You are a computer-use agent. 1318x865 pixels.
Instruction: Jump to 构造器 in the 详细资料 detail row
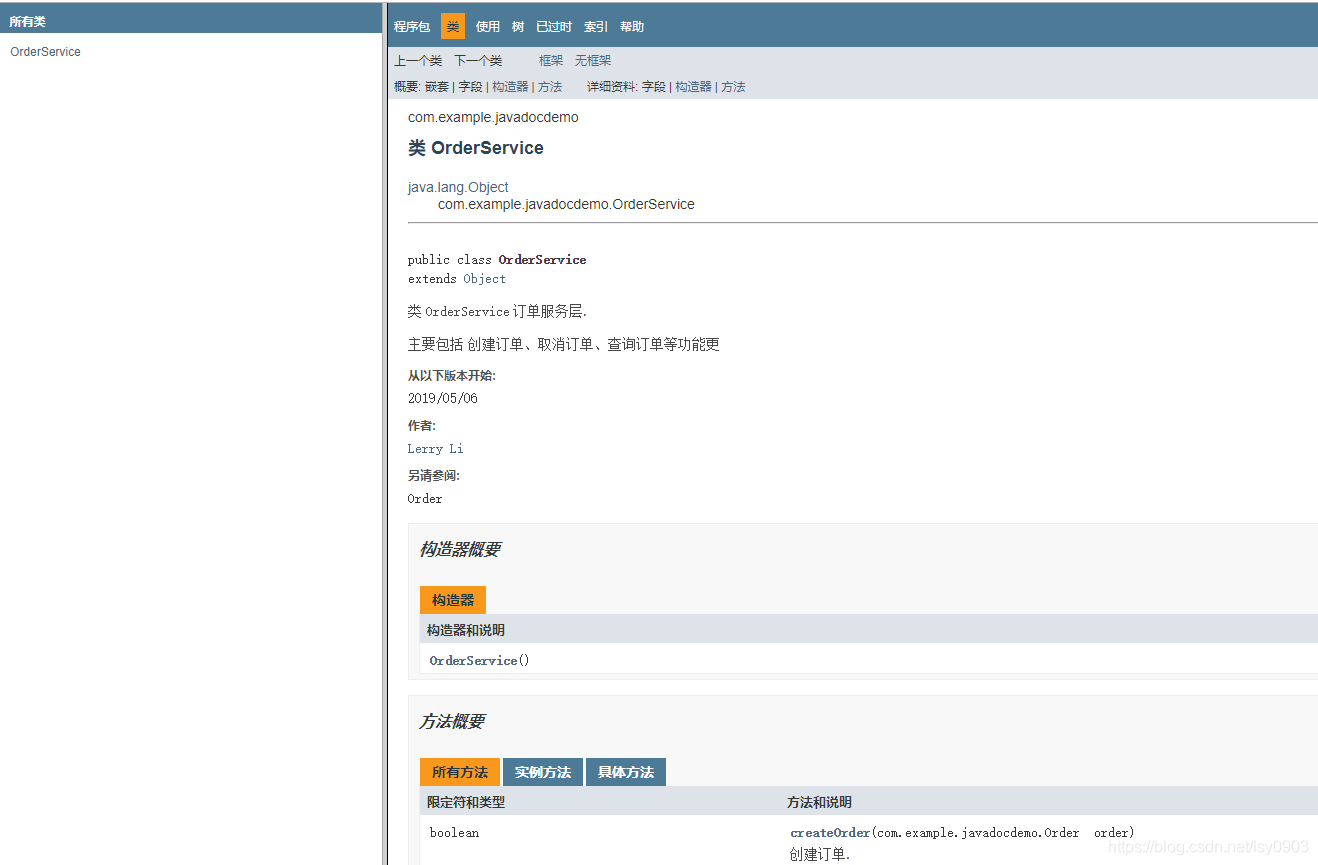pyautogui.click(x=694, y=87)
